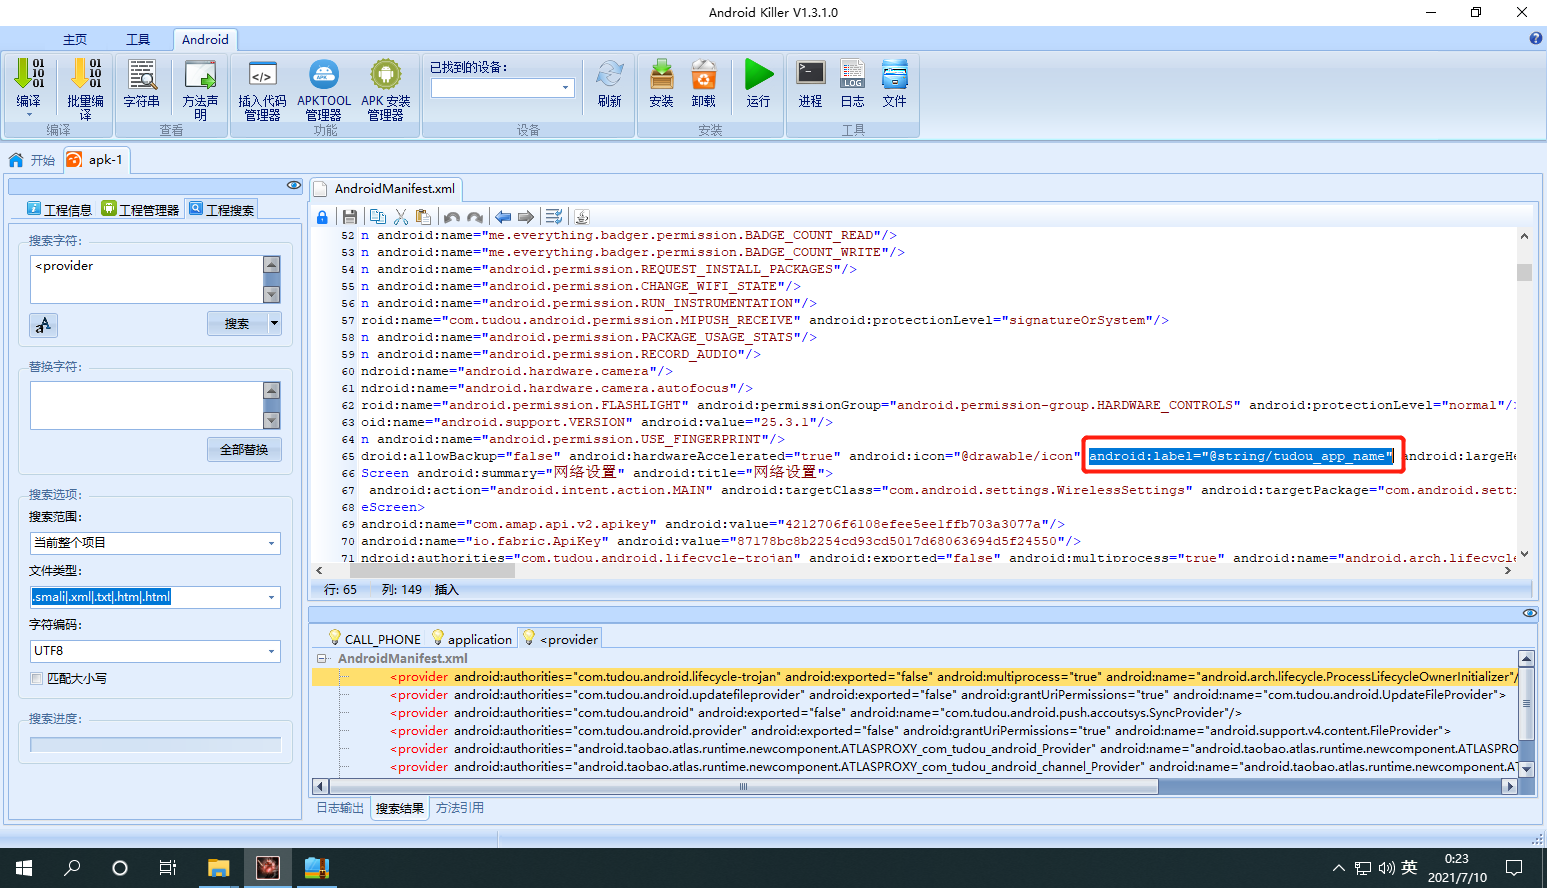Screen dimensions: 1547x888
Task: Click the save icon in editor toolbar
Action: 349,216
